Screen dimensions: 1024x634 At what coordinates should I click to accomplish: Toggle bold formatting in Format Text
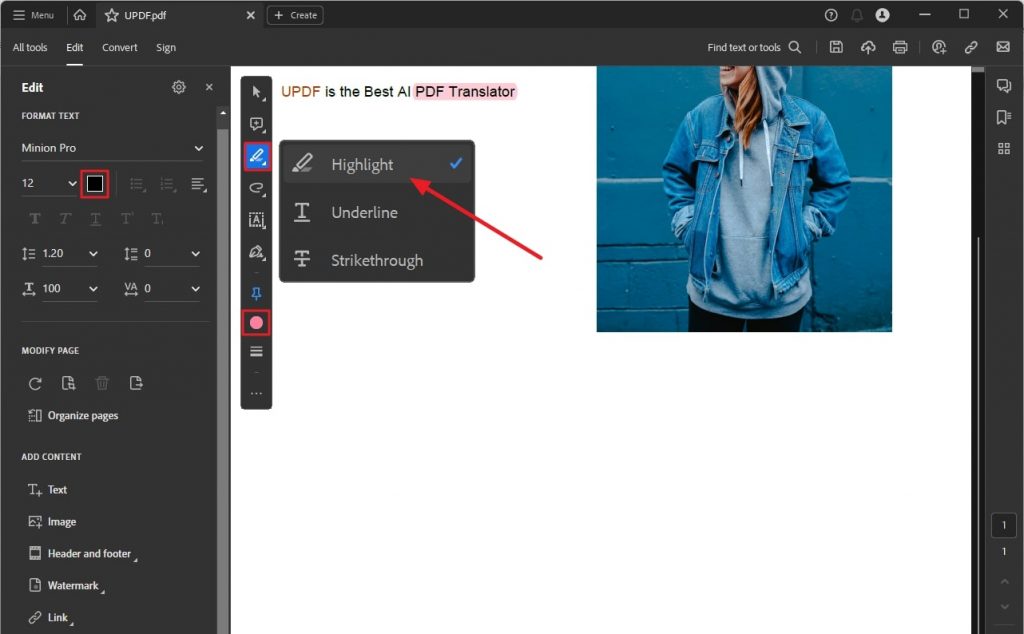pos(36,218)
